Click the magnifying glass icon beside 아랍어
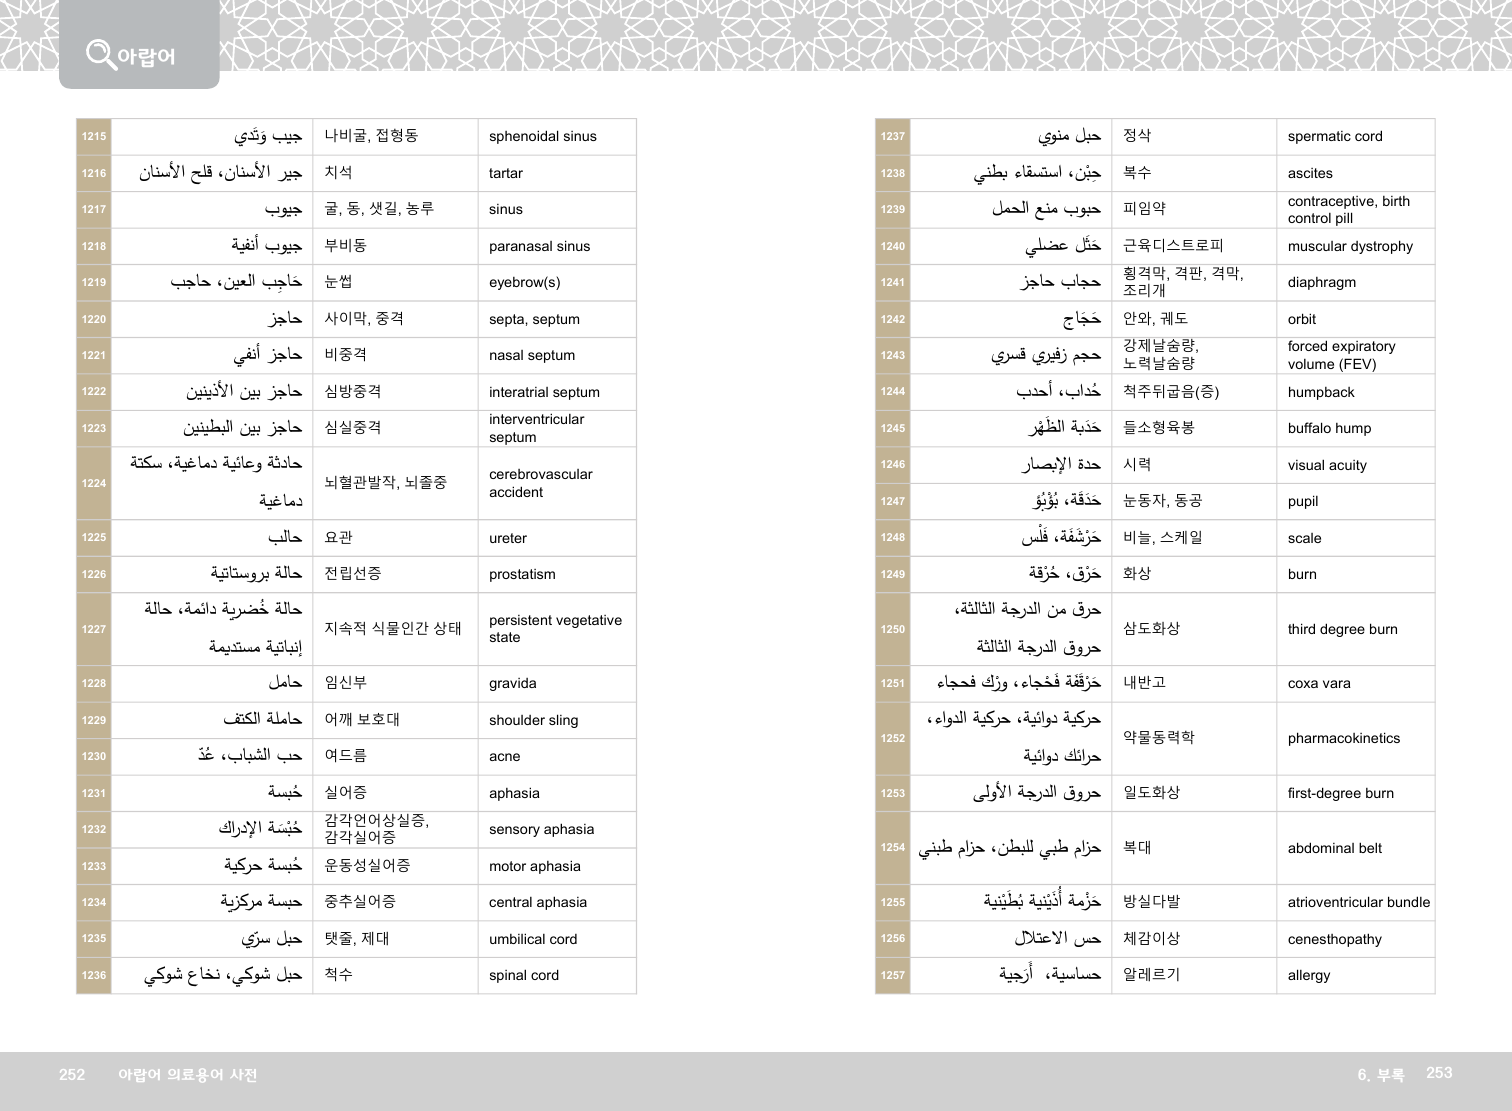The width and height of the screenshot is (1512, 1111). 100,53
